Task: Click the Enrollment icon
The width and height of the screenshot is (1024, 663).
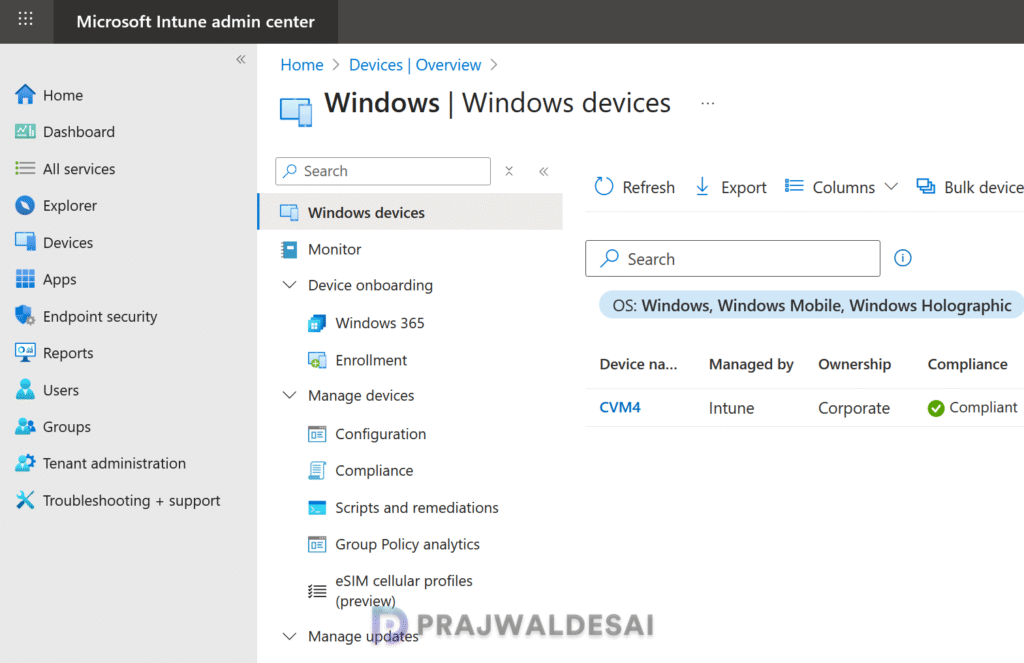Action: click(x=317, y=361)
